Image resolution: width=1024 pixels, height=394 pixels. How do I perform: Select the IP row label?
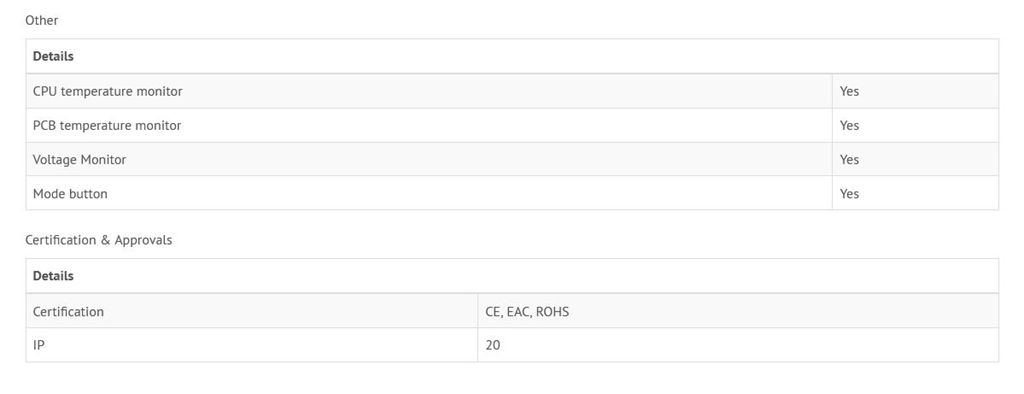(39, 345)
